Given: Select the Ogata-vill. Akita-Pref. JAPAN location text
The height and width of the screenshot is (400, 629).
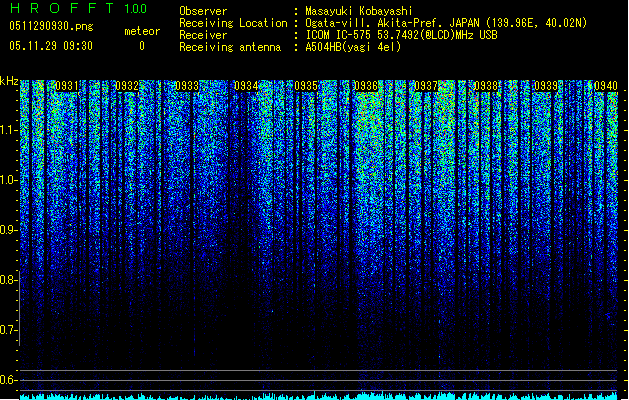Looking at the screenshot, I should tap(446, 23).
